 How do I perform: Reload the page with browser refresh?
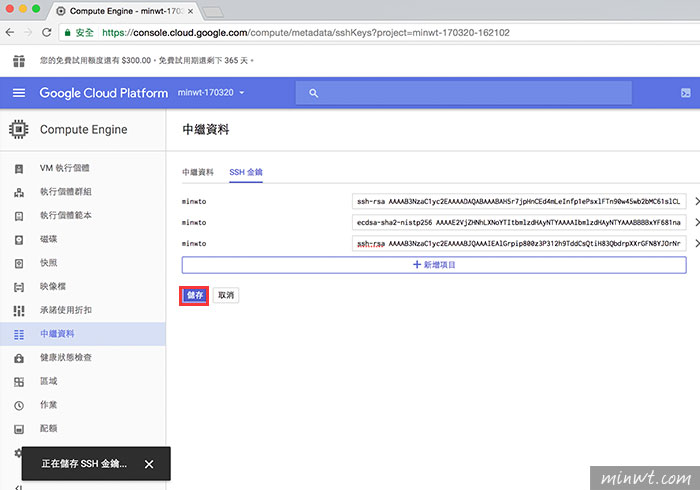pyautogui.click(x=46, y=33)
